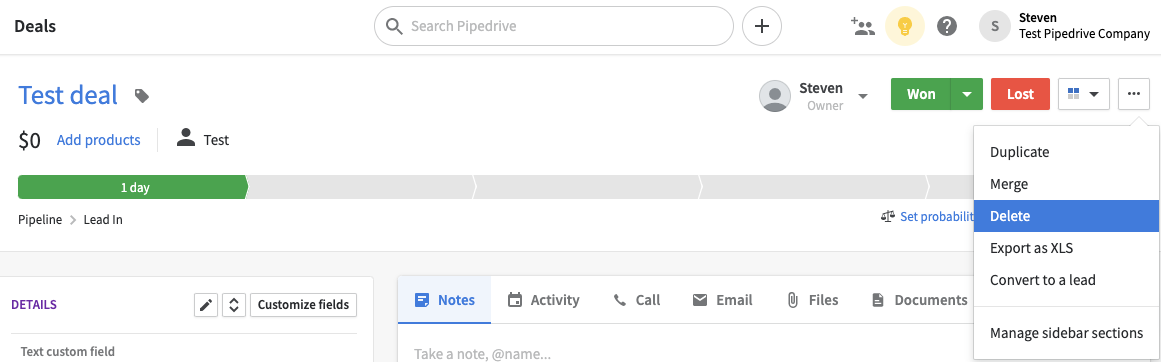Click the invite users icon

pyautogui.click(x=863, y=27)
